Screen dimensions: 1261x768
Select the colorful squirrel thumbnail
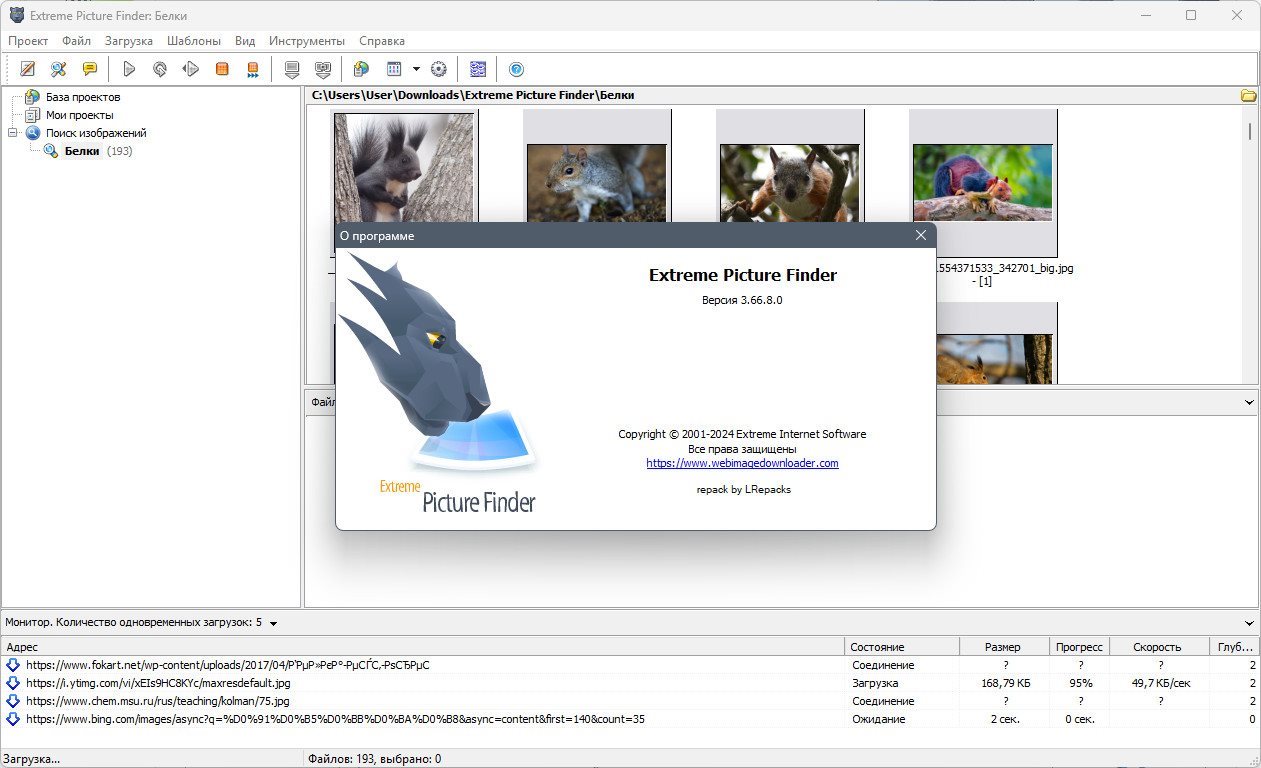982,182
